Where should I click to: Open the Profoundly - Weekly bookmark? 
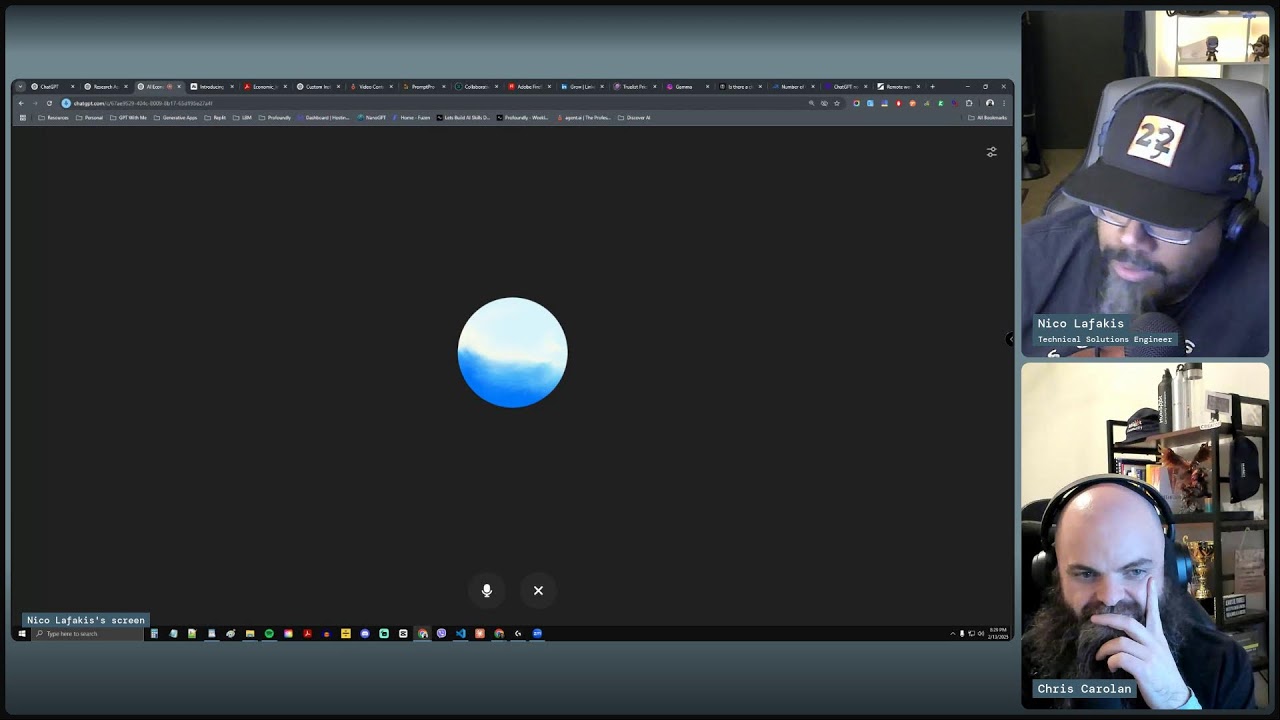click(x=523, y=118)
